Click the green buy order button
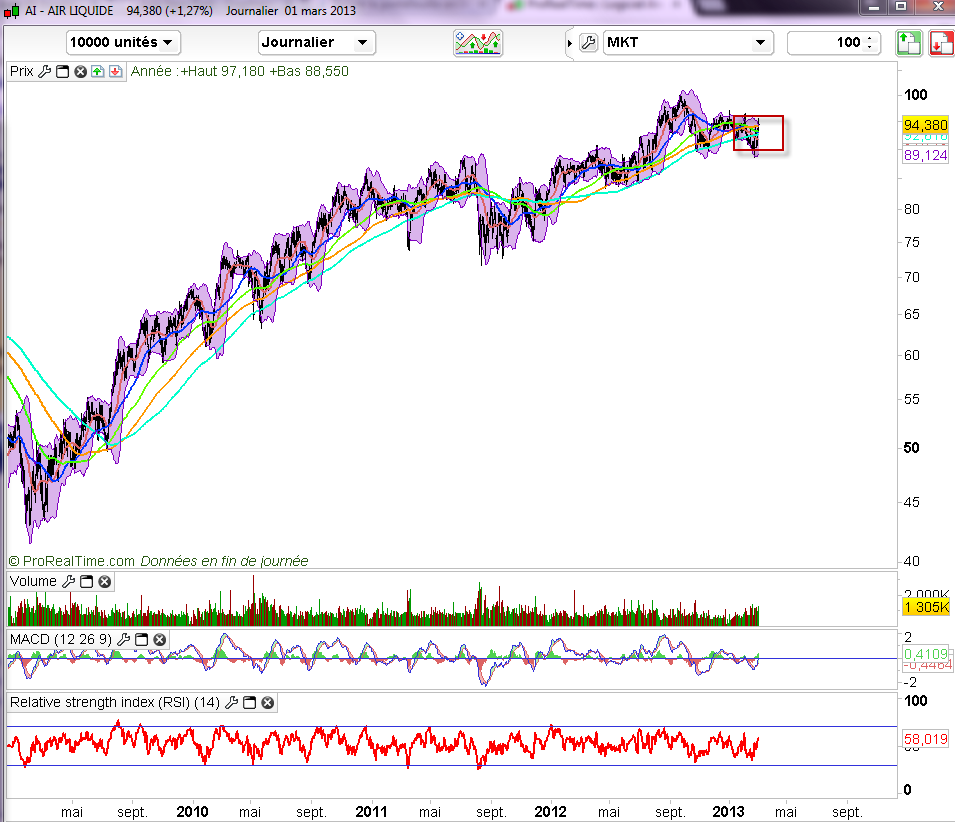Viewport: 955px width, 822px height. (909, 43)
